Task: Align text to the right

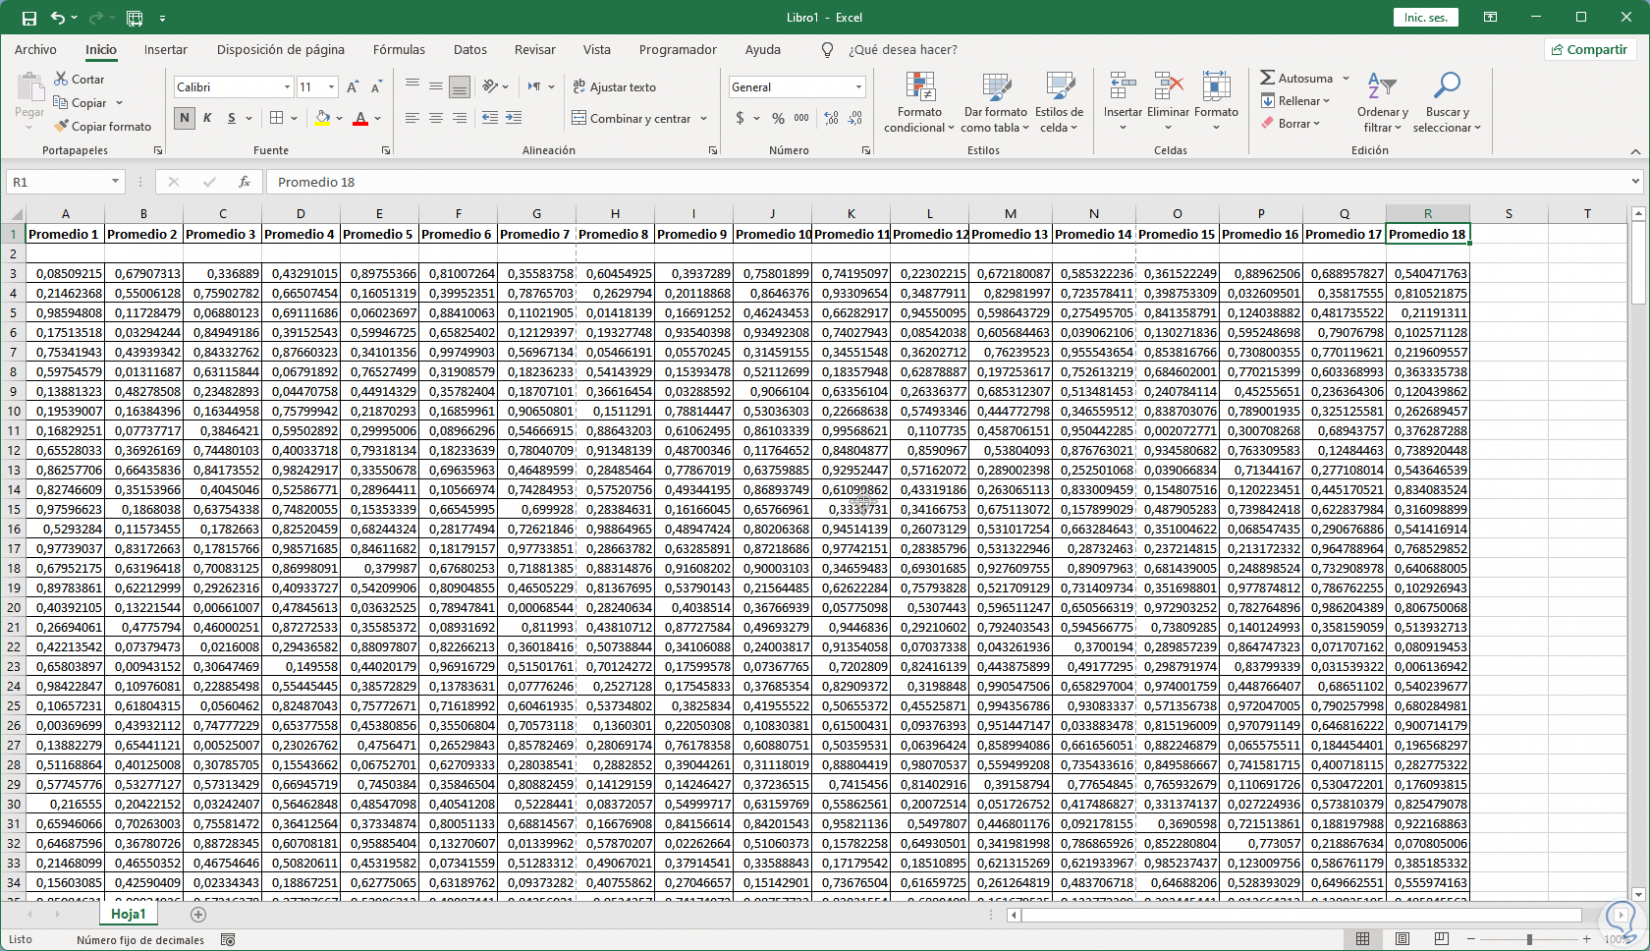Action: 459,118
